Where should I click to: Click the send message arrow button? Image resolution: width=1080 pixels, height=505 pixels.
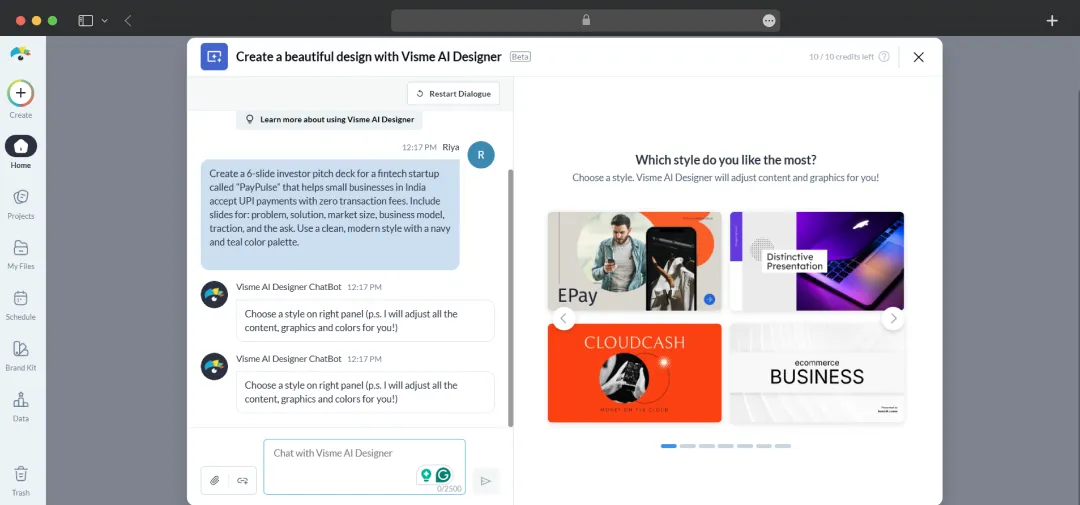(486, 481)
